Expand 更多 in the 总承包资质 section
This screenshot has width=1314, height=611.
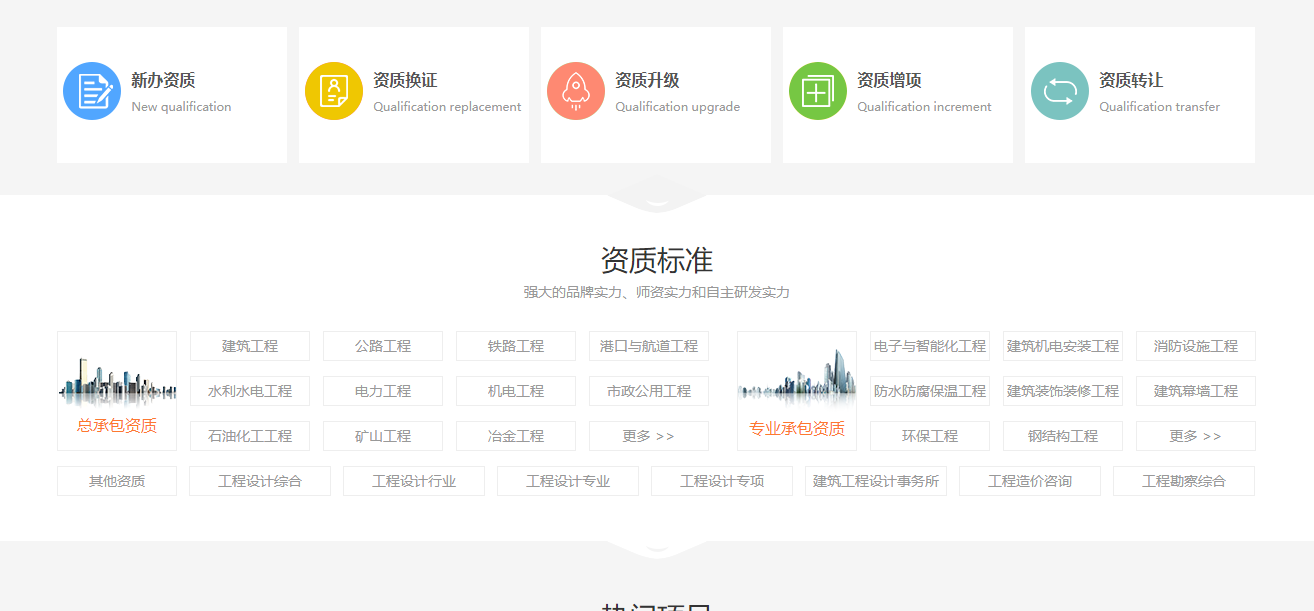click(x=649, y=436)
